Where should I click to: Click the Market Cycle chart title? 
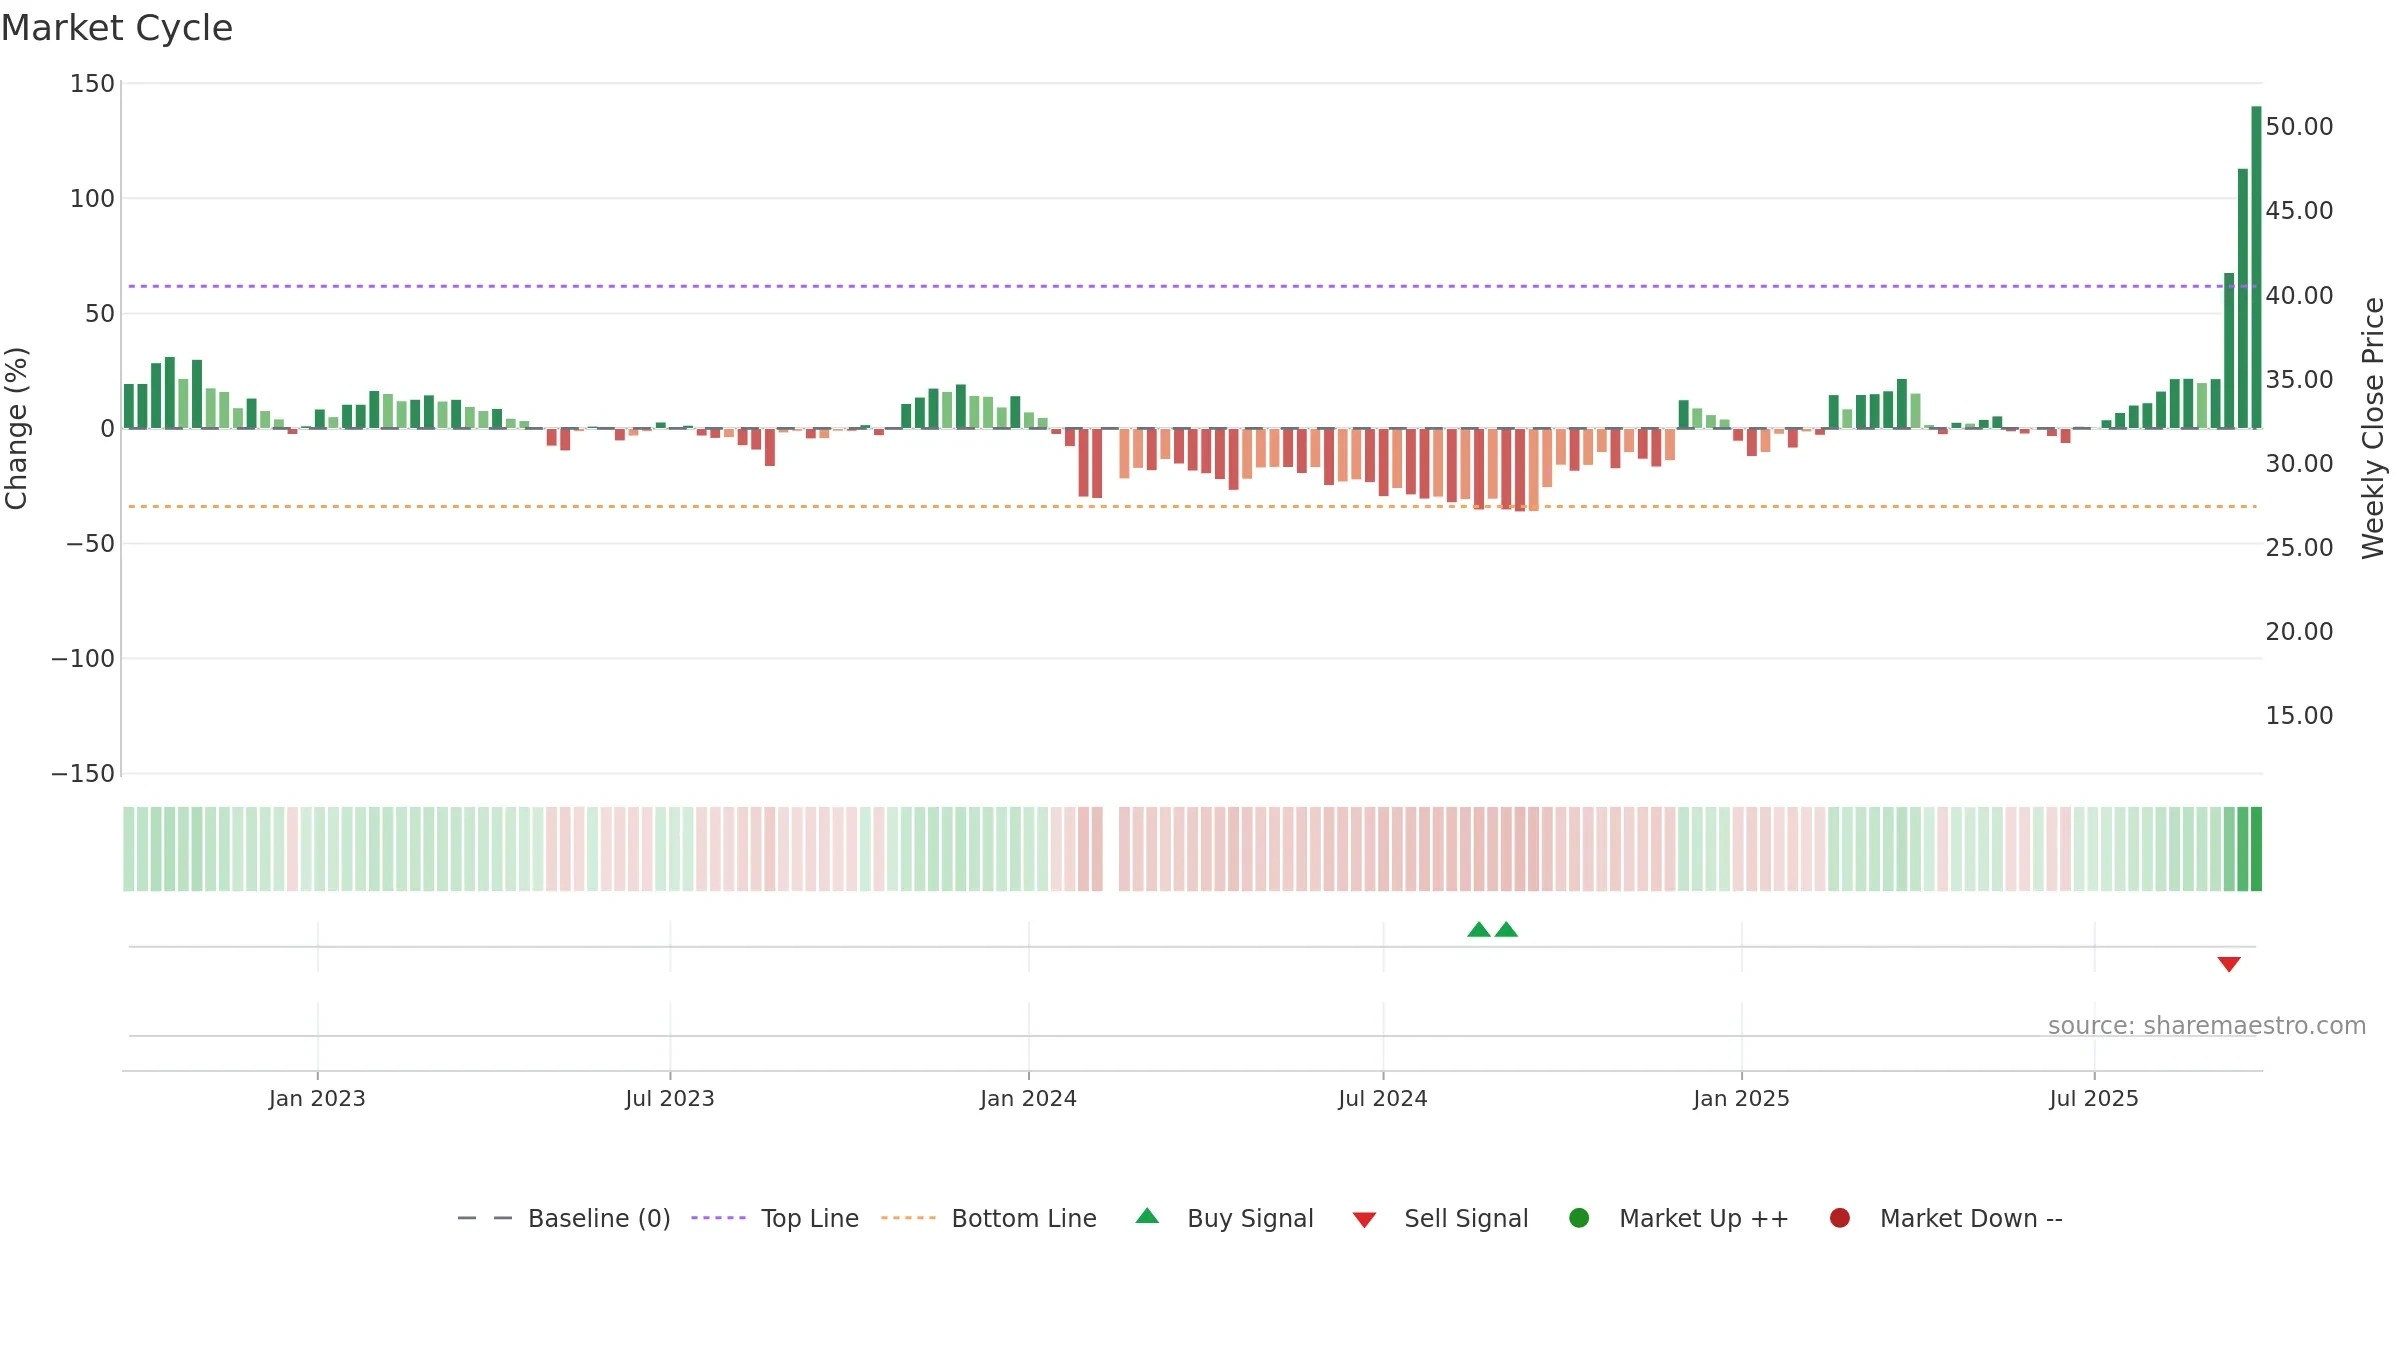click(x=117, y=28)
